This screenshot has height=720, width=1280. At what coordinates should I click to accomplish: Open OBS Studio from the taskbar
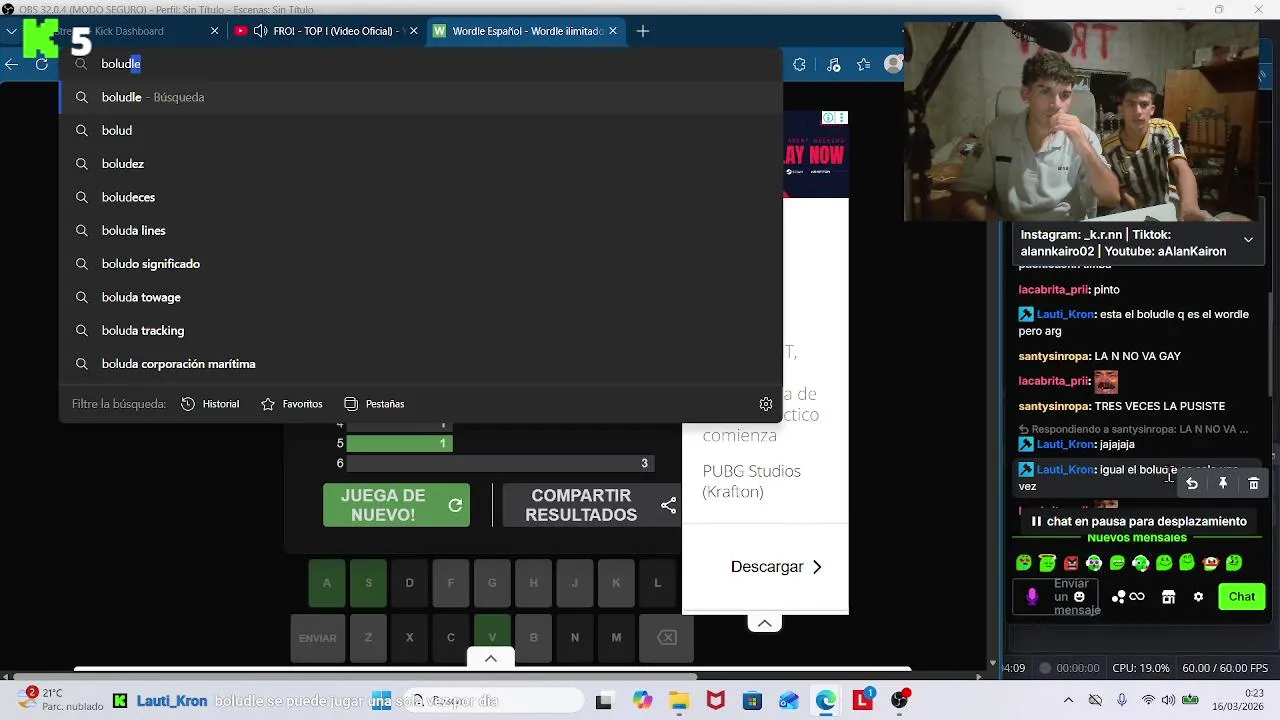point(900,701)
